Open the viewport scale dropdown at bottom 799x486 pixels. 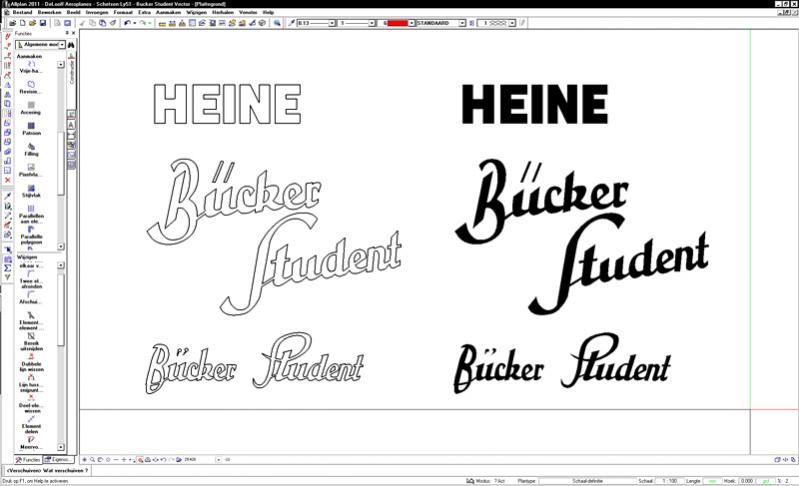point(219,460)
